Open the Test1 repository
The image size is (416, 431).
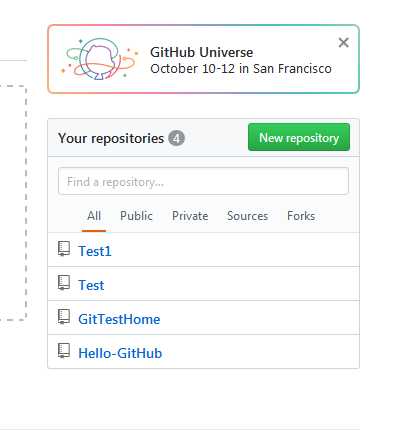[x=95, y=251]
